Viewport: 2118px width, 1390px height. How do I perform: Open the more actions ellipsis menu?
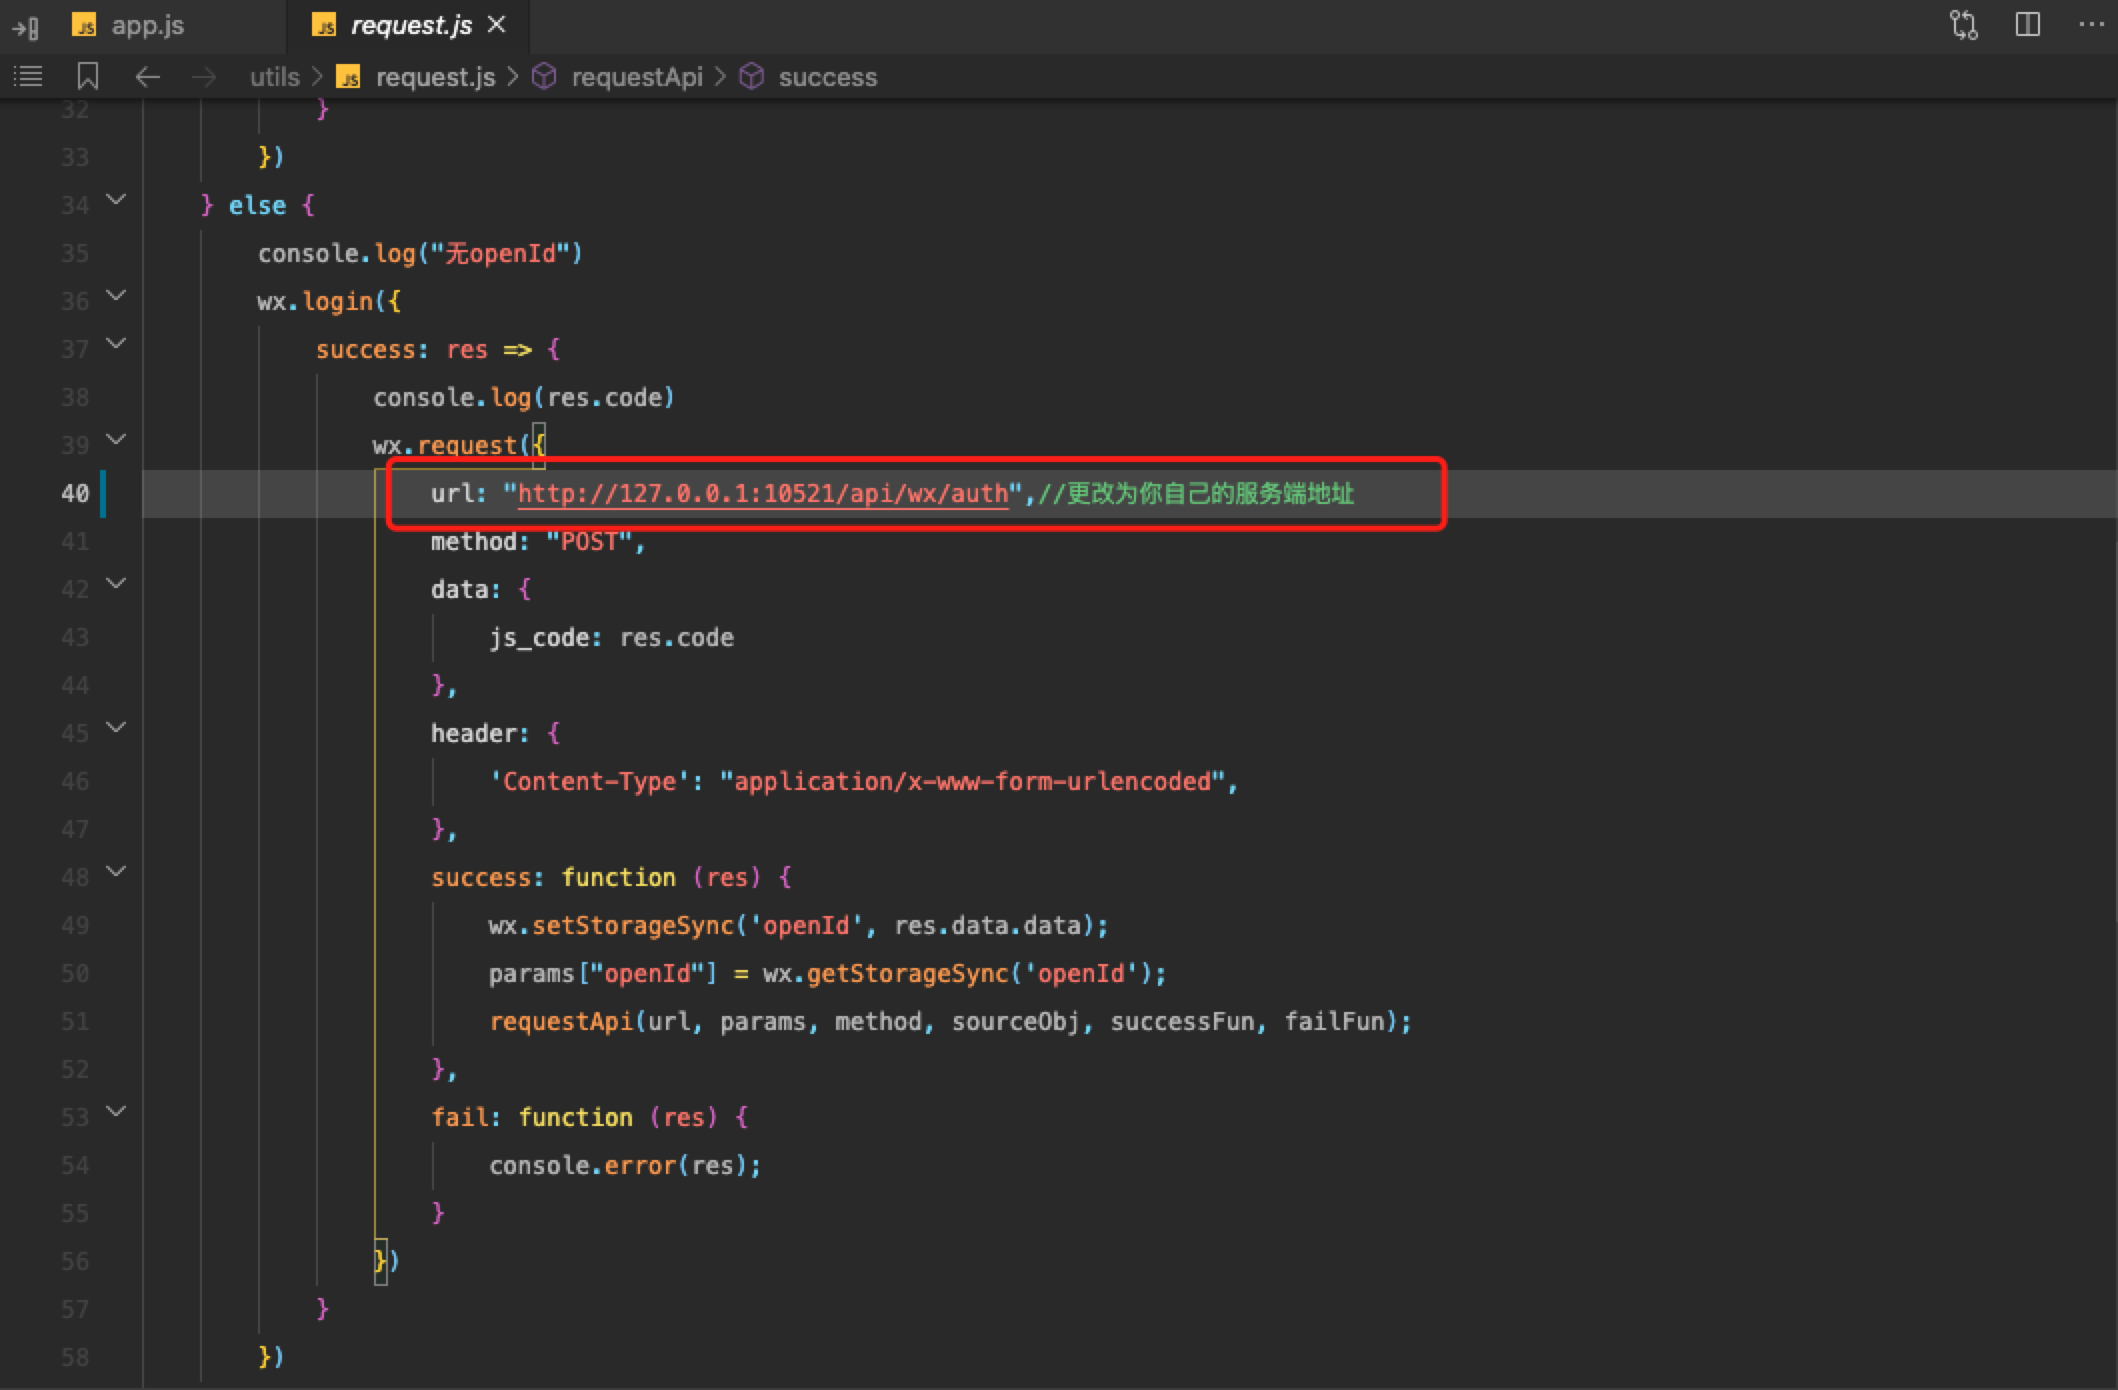pyautogui.click(x=2091, y=25)
